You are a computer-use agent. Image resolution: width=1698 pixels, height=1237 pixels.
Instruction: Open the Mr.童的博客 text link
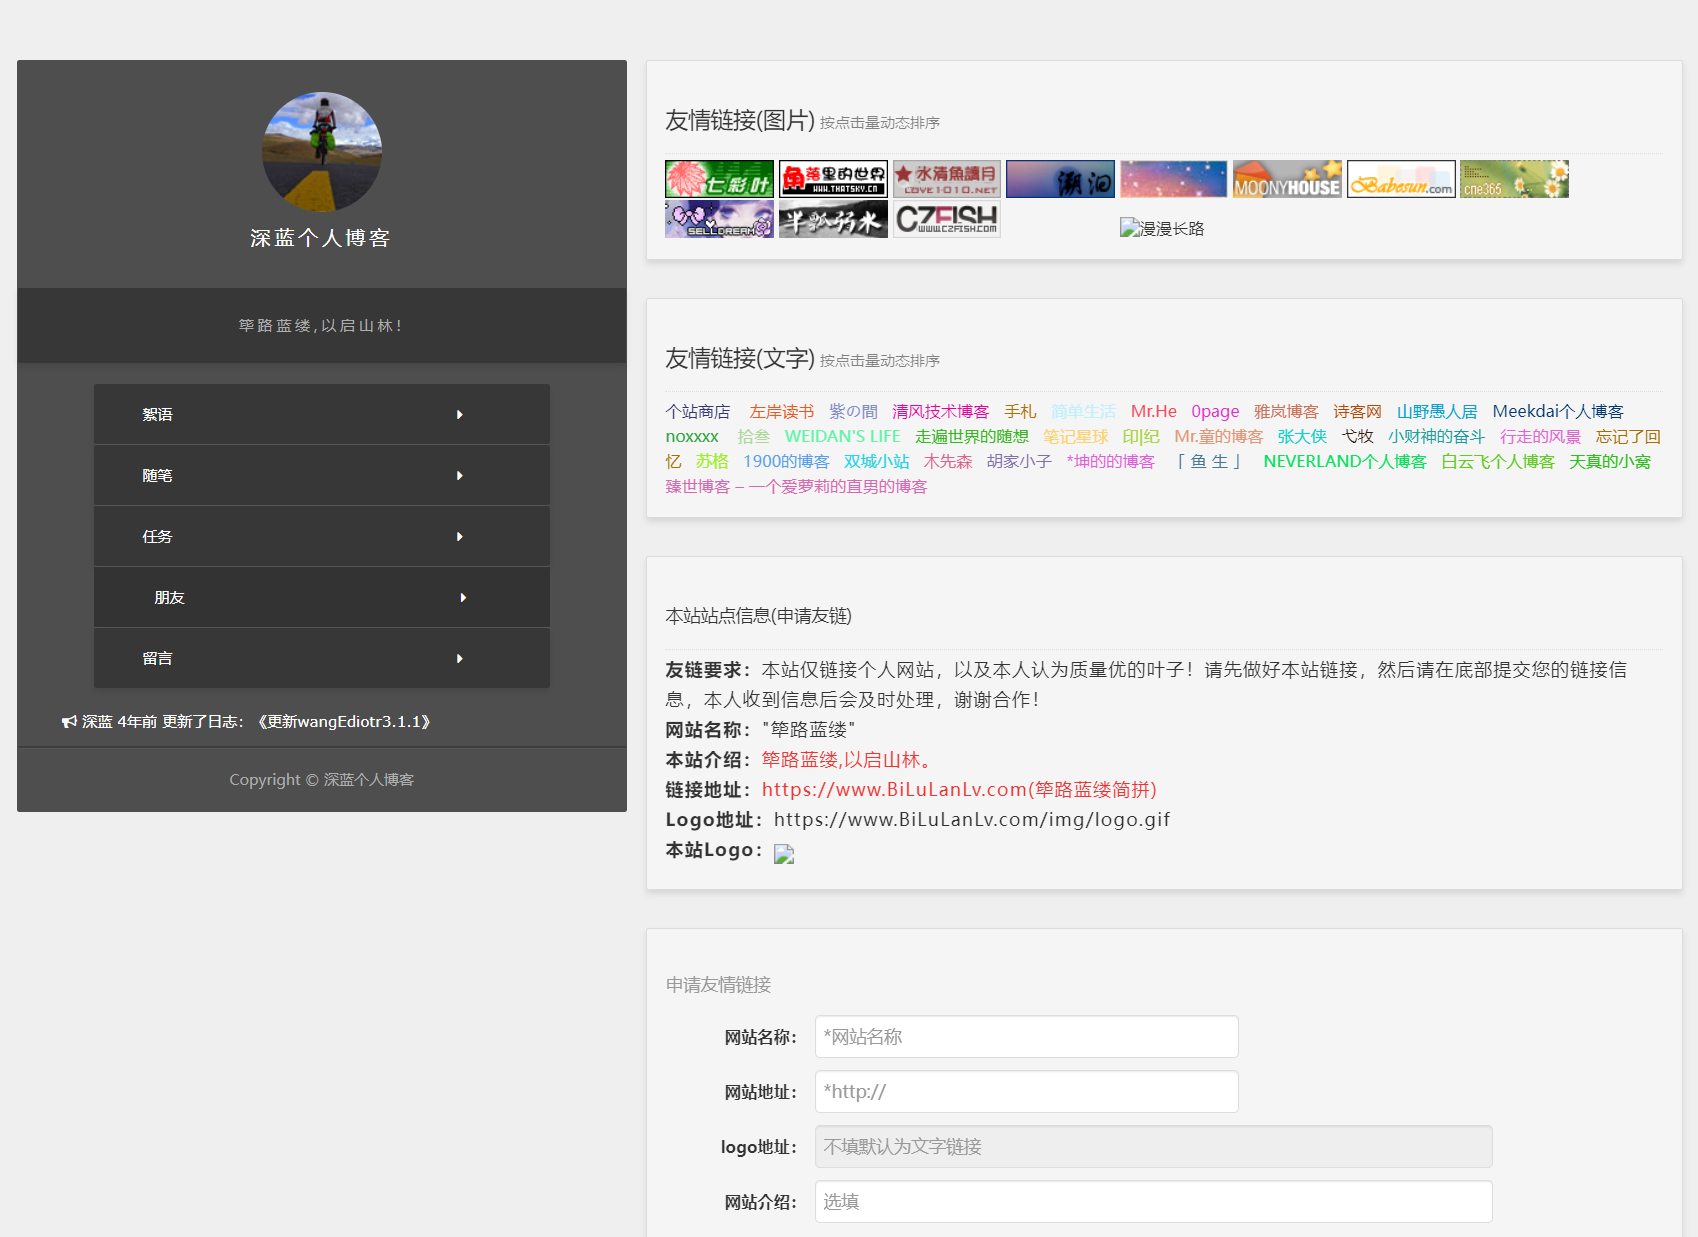tap(1219, 436)
